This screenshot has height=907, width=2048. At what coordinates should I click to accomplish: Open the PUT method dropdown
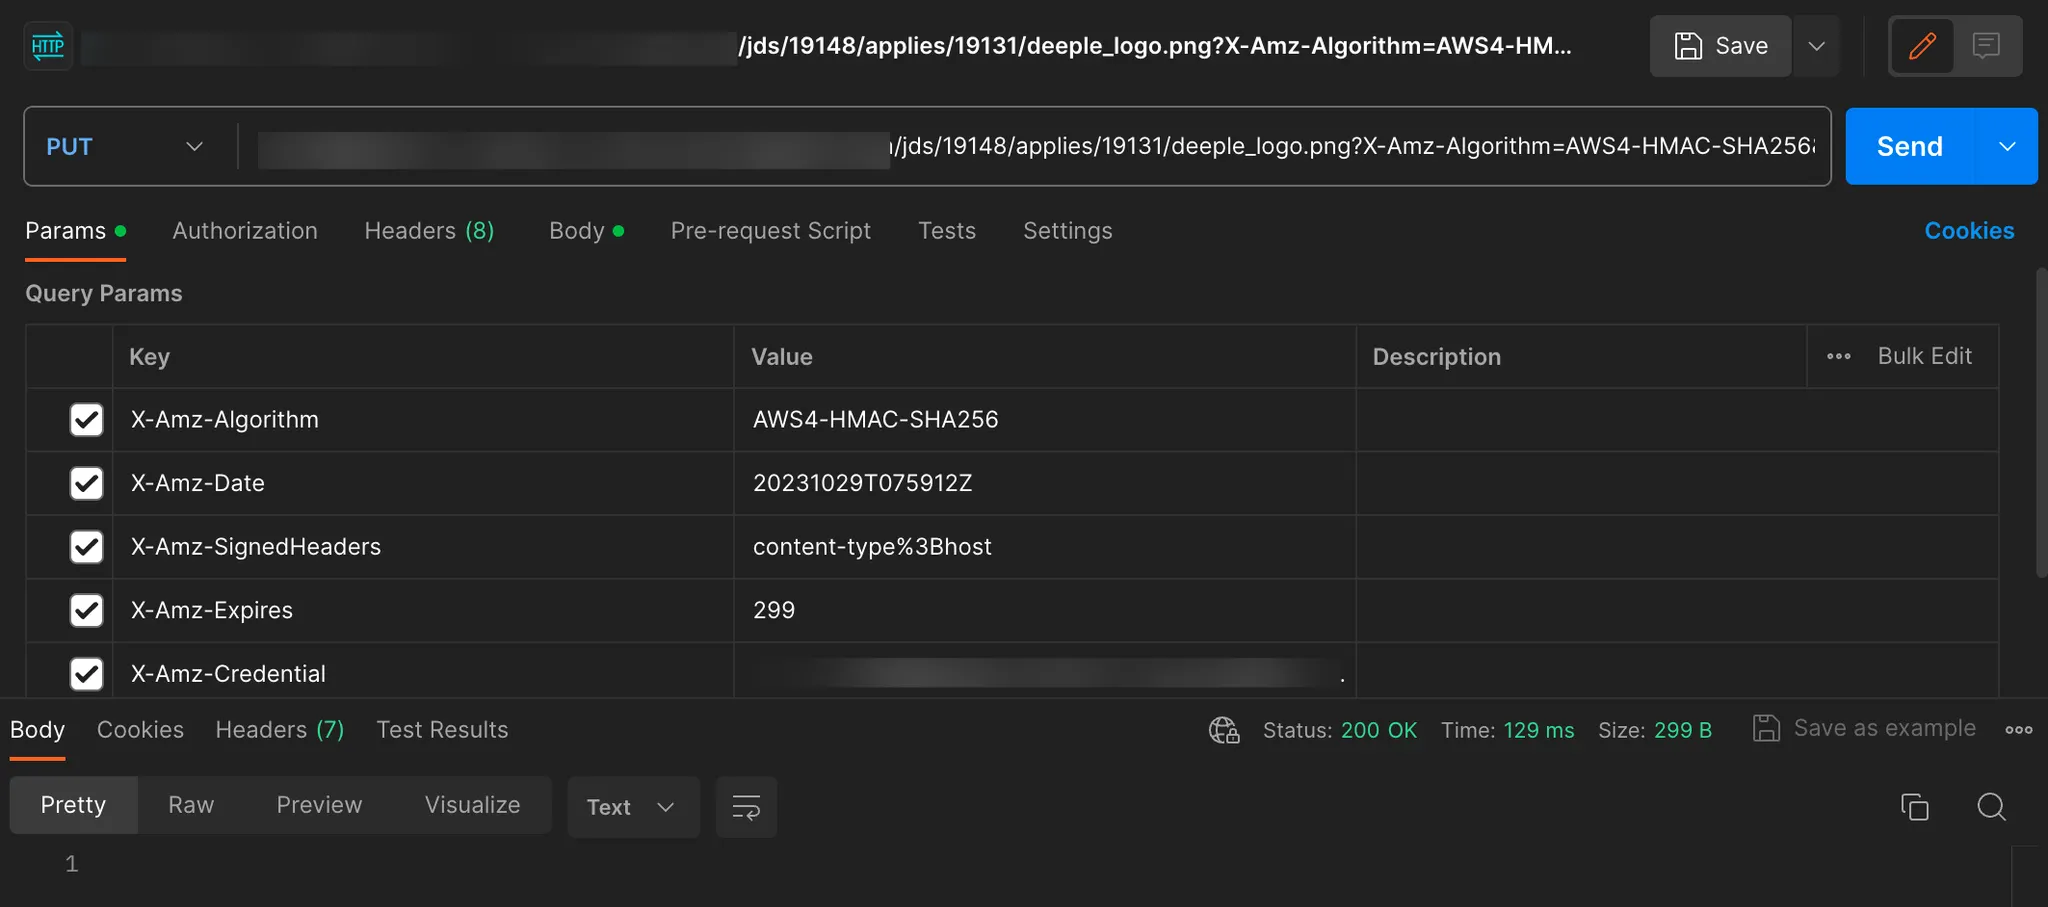click(125, 147)
